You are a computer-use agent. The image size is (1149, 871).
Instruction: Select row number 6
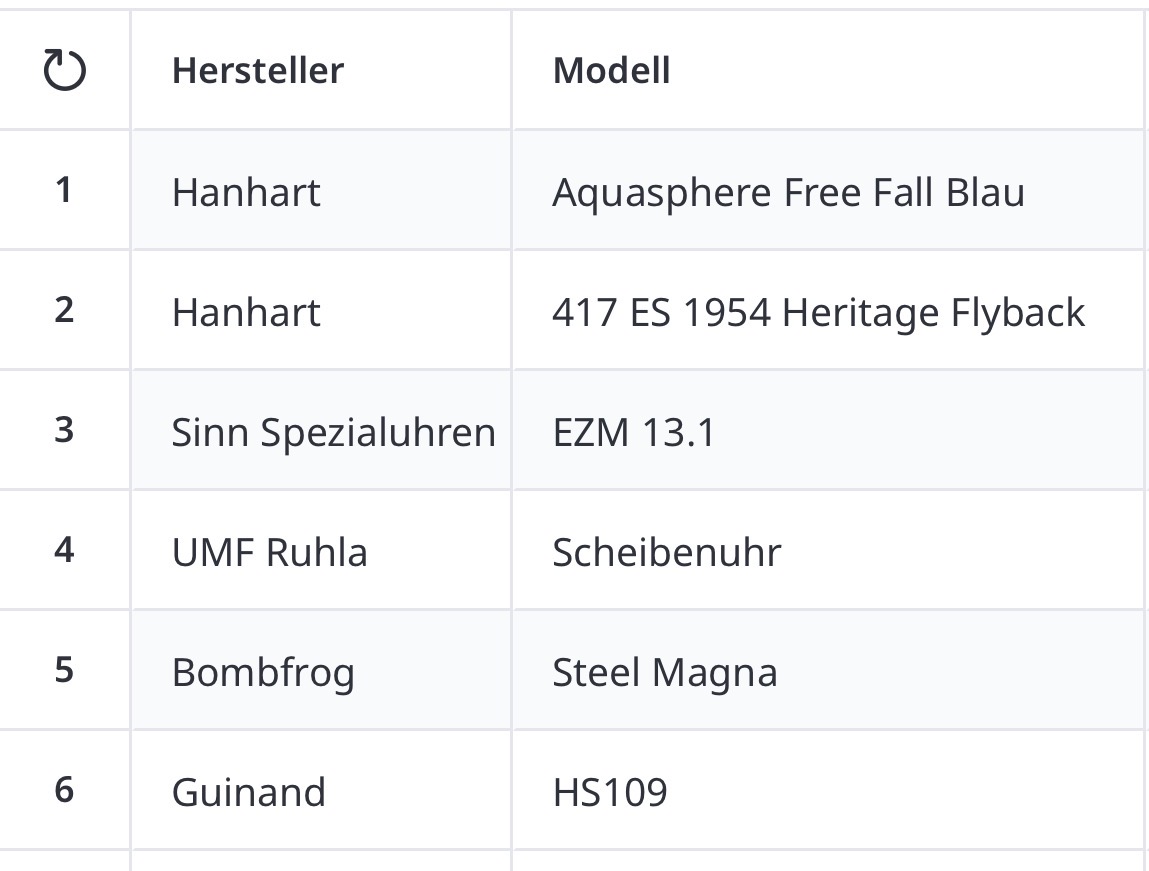[x=64, y=790]
